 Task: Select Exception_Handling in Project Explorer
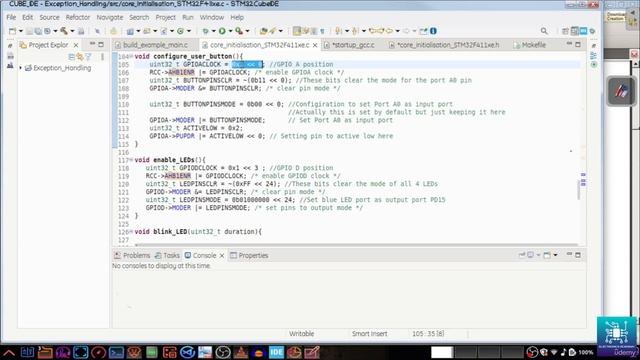[x=62, y=68]
